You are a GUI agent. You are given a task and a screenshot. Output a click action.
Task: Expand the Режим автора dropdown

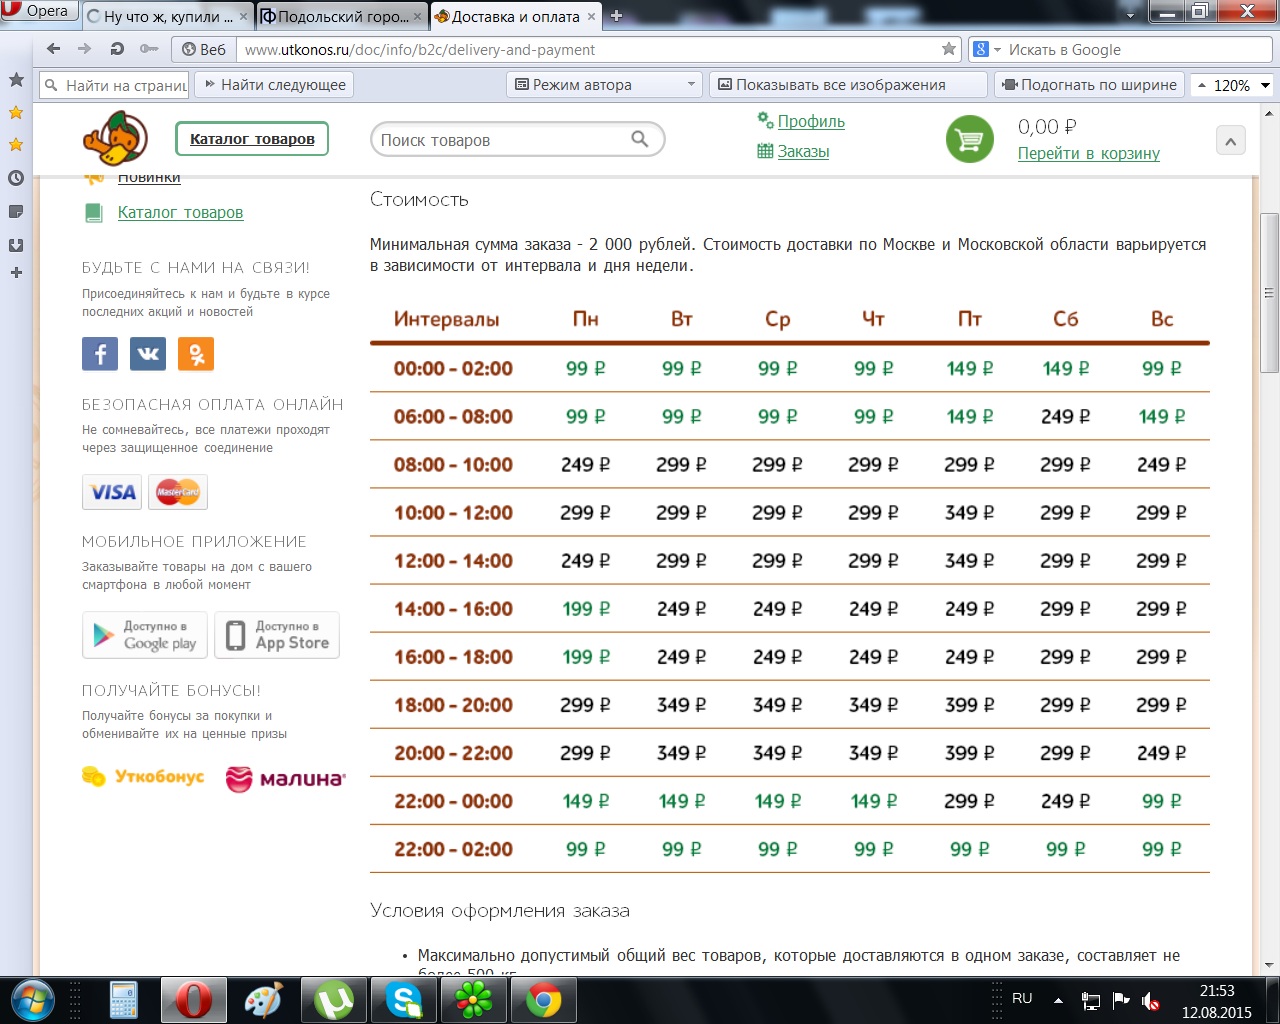tap(690, 85)
